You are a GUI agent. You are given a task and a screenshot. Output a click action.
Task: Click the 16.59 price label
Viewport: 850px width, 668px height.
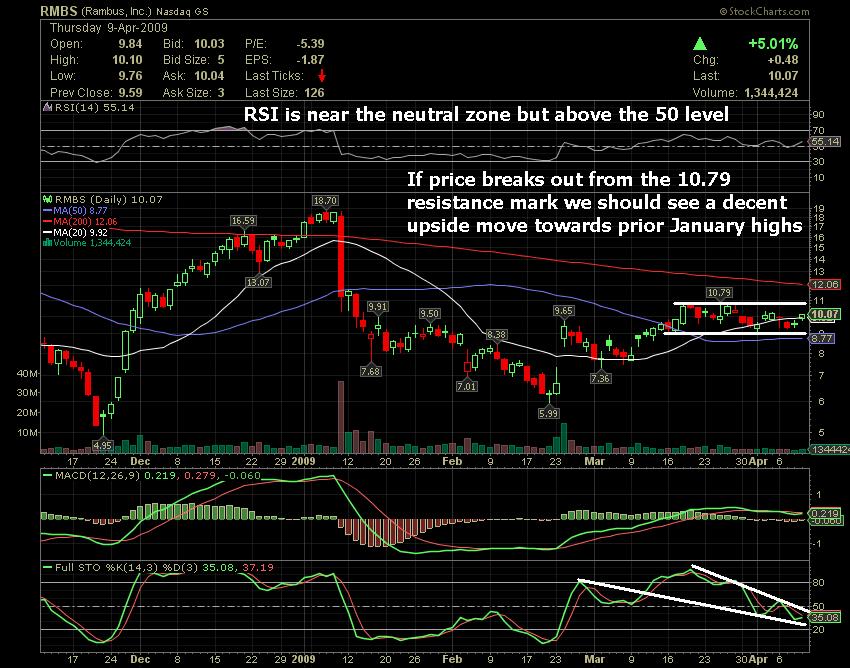[243, 221]
